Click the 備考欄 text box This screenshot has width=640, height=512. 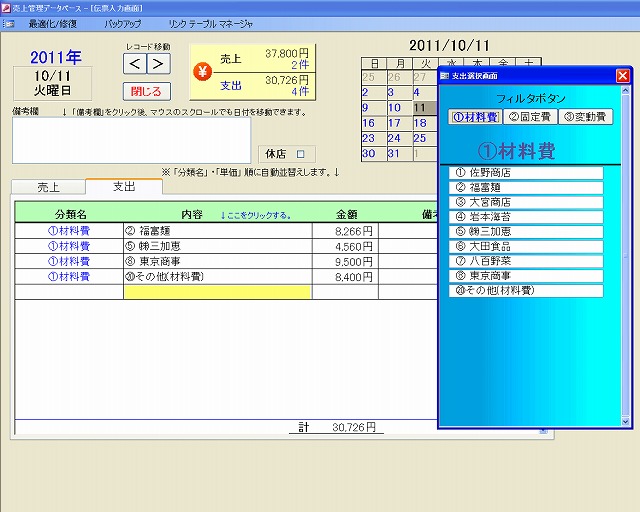131,140
